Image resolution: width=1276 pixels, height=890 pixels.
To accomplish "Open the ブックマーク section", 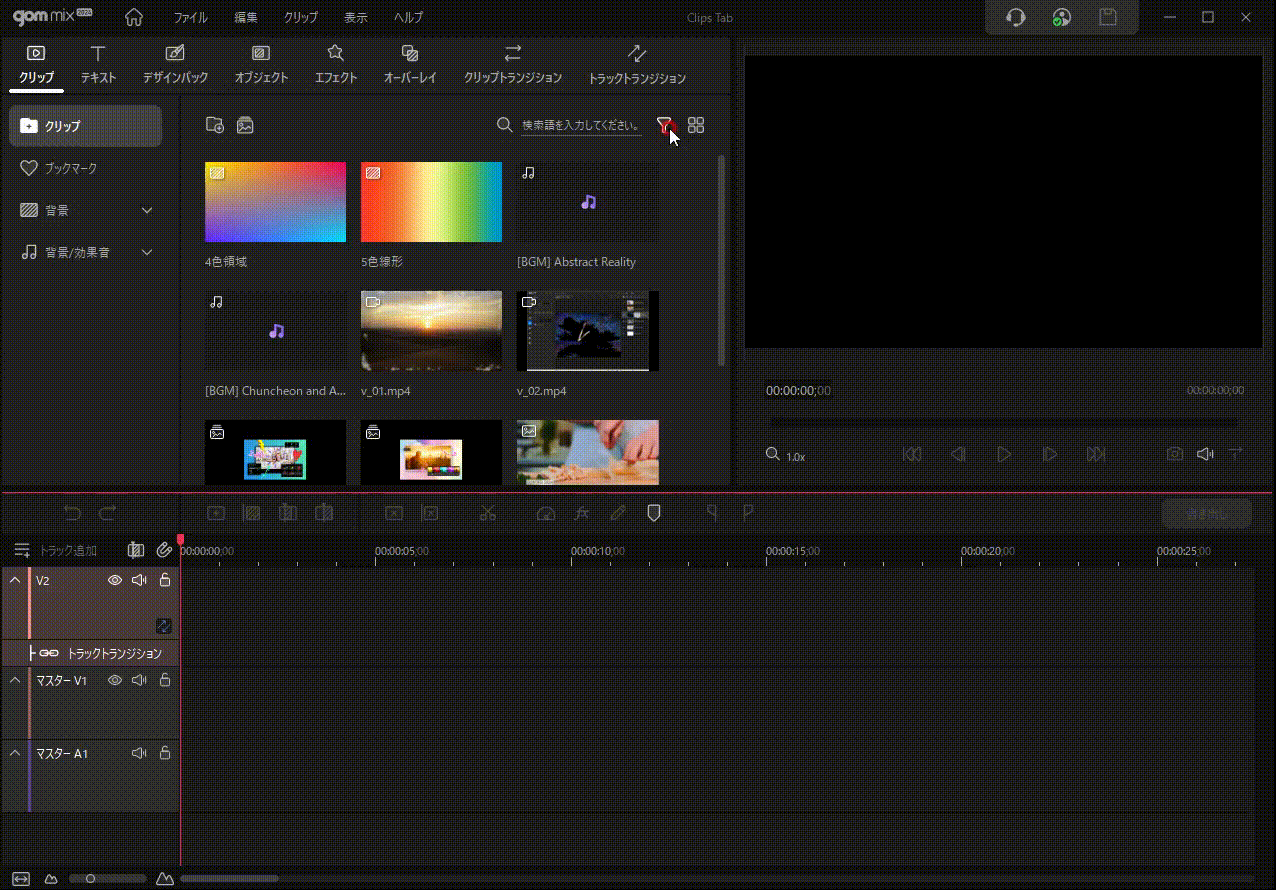I will tap(70, 168).
